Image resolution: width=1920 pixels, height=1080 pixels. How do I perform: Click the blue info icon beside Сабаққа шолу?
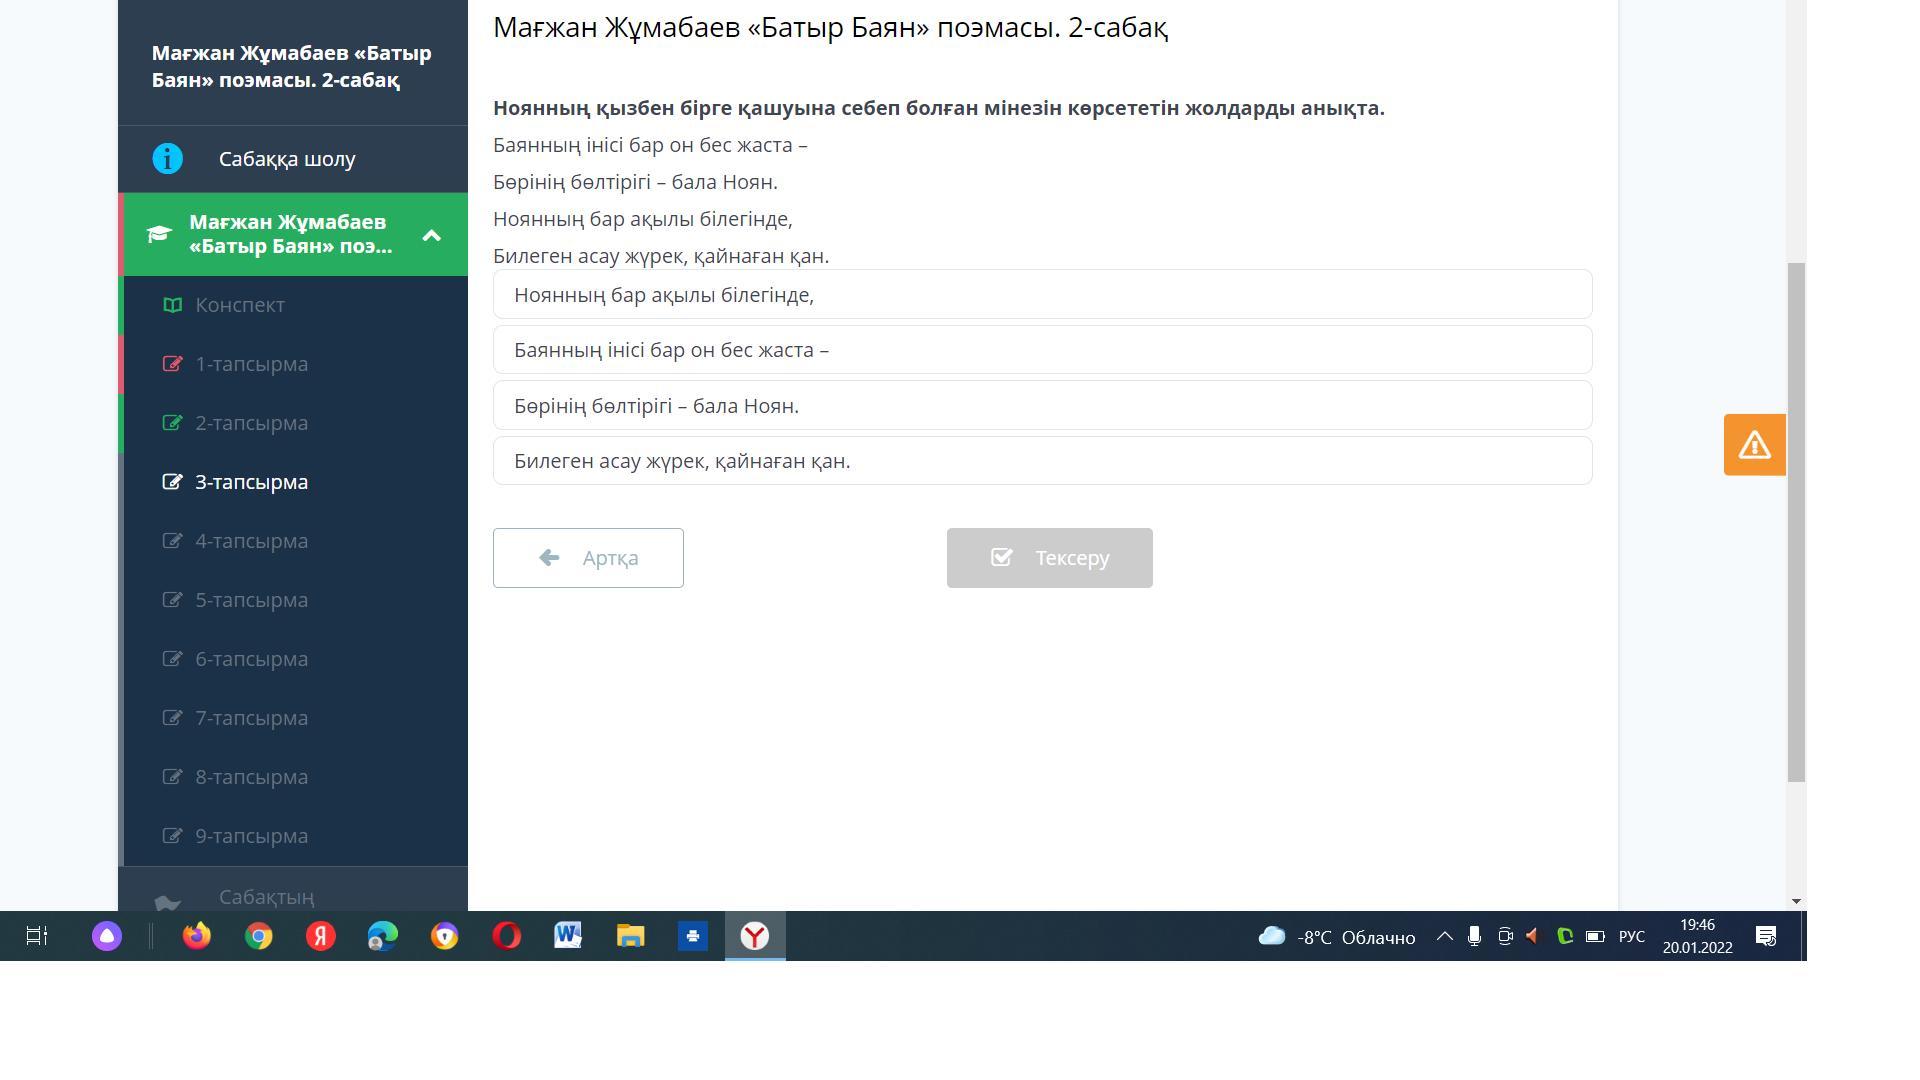point(167,159)
